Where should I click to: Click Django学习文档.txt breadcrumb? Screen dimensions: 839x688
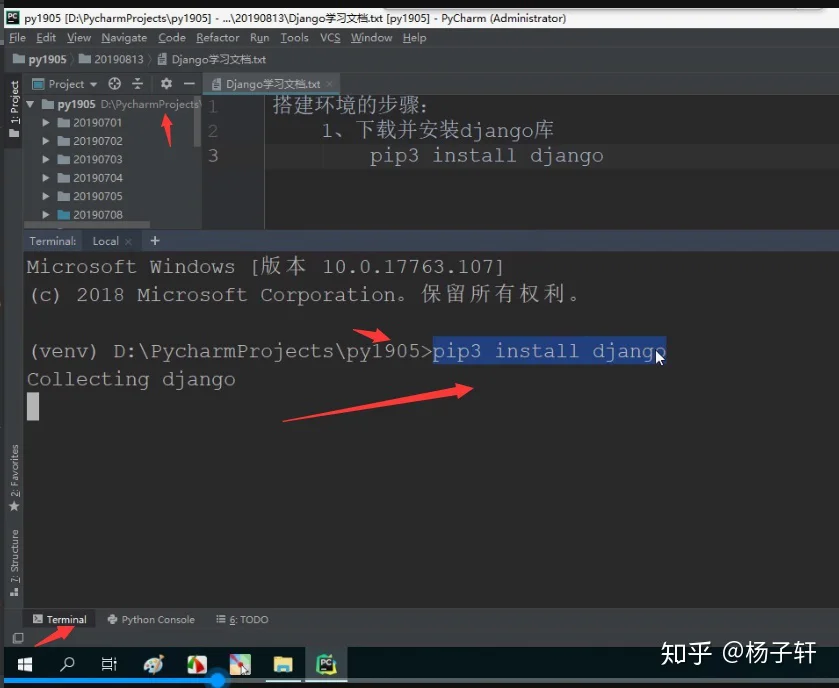[x=212, y=59]
